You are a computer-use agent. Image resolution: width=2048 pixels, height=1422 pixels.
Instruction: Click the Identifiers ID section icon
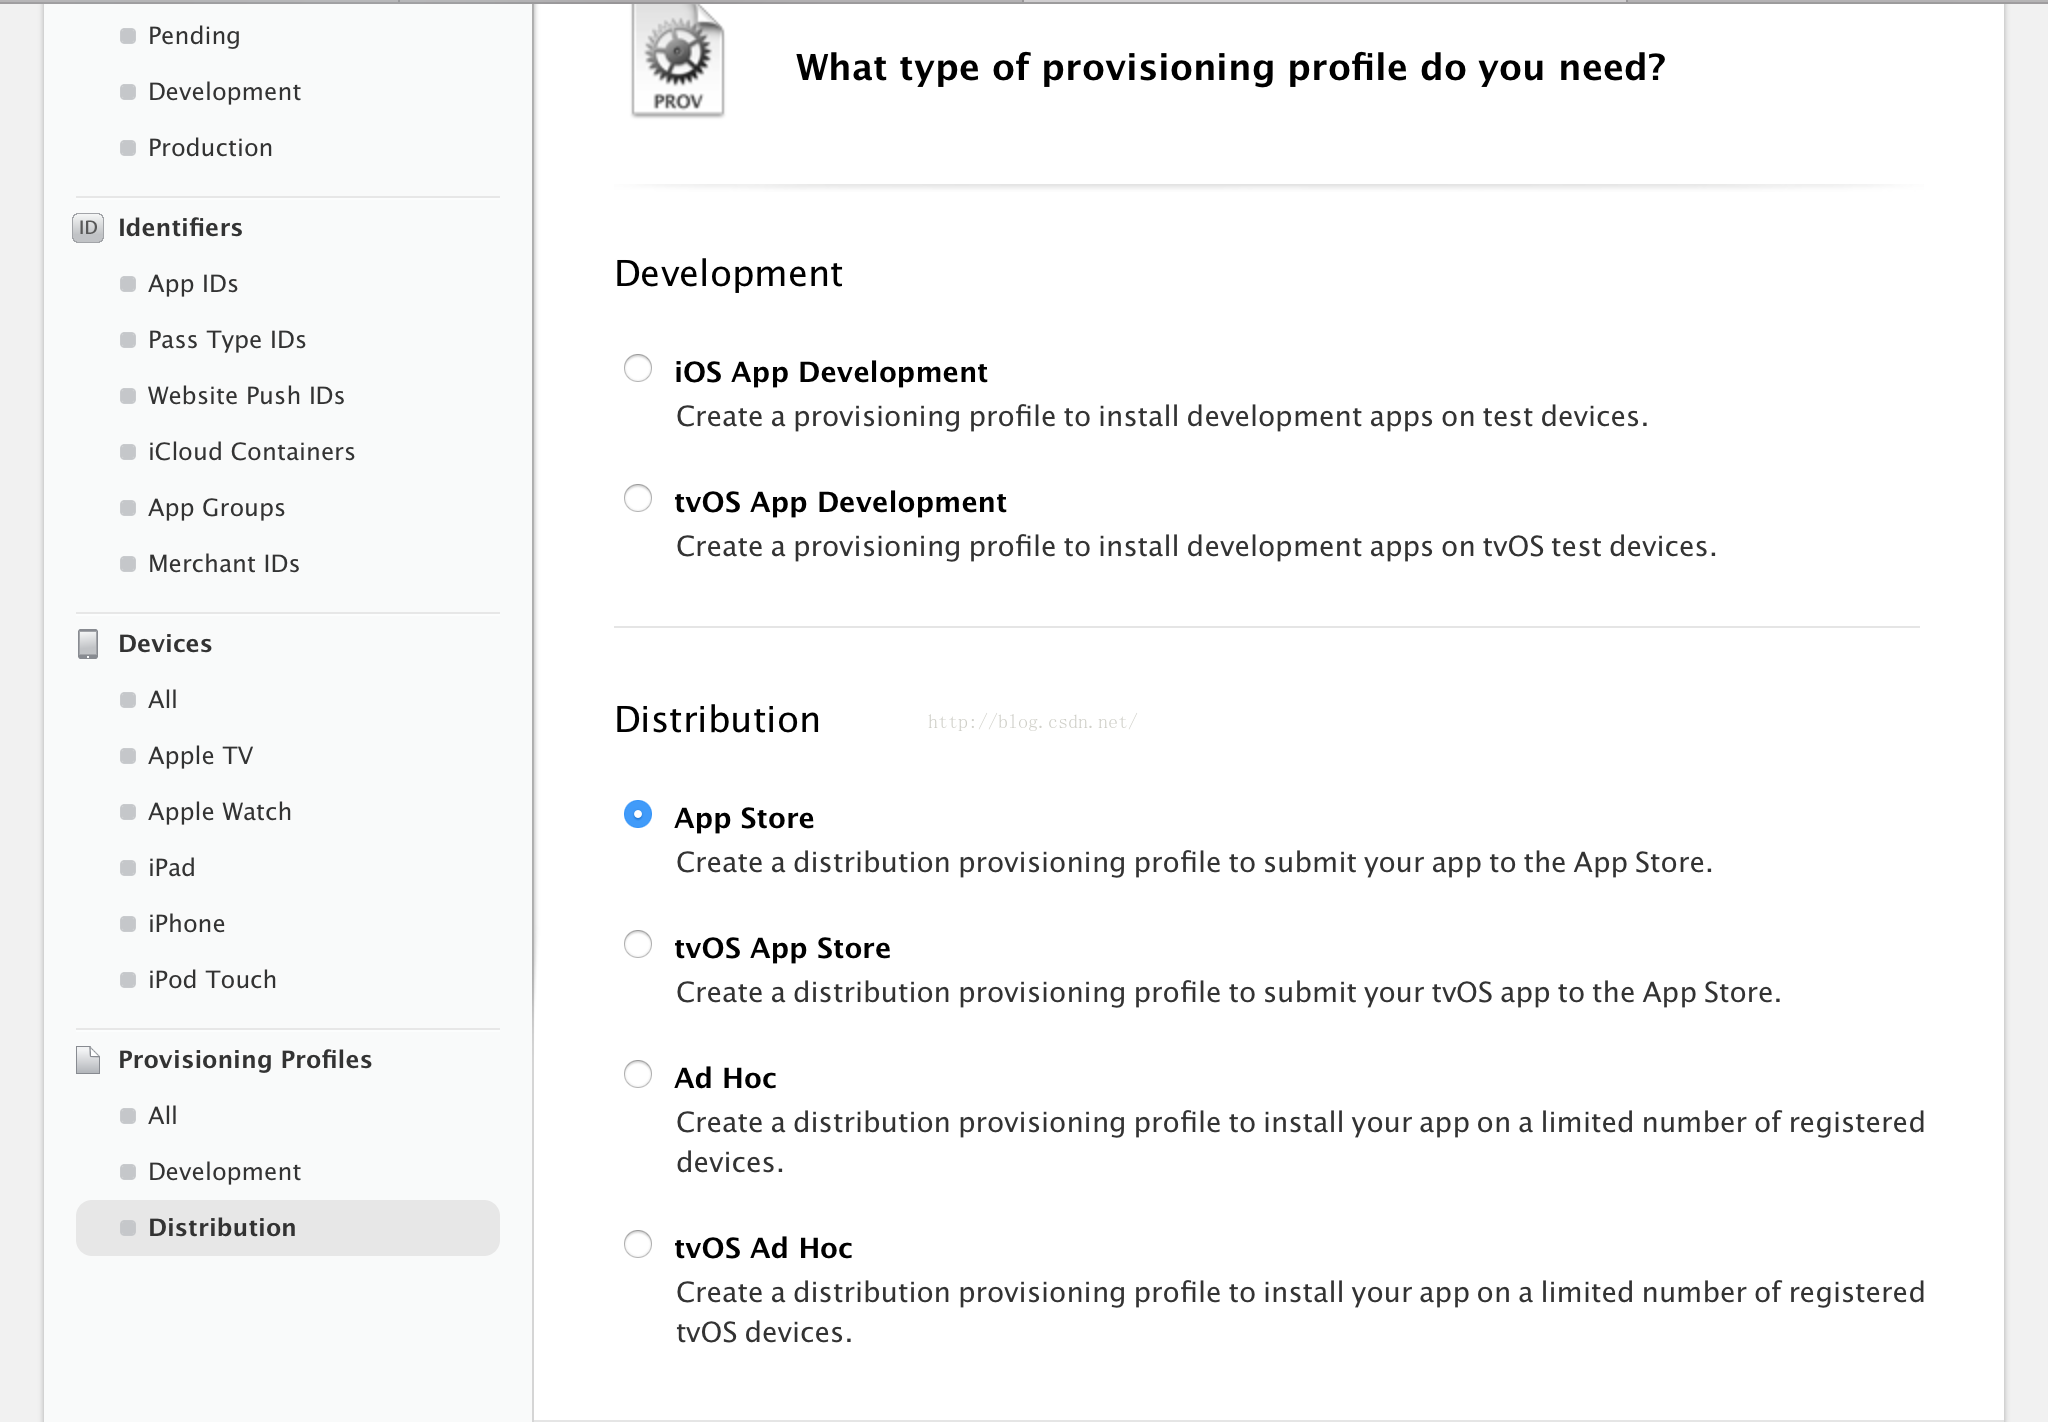tap(88, 228)
